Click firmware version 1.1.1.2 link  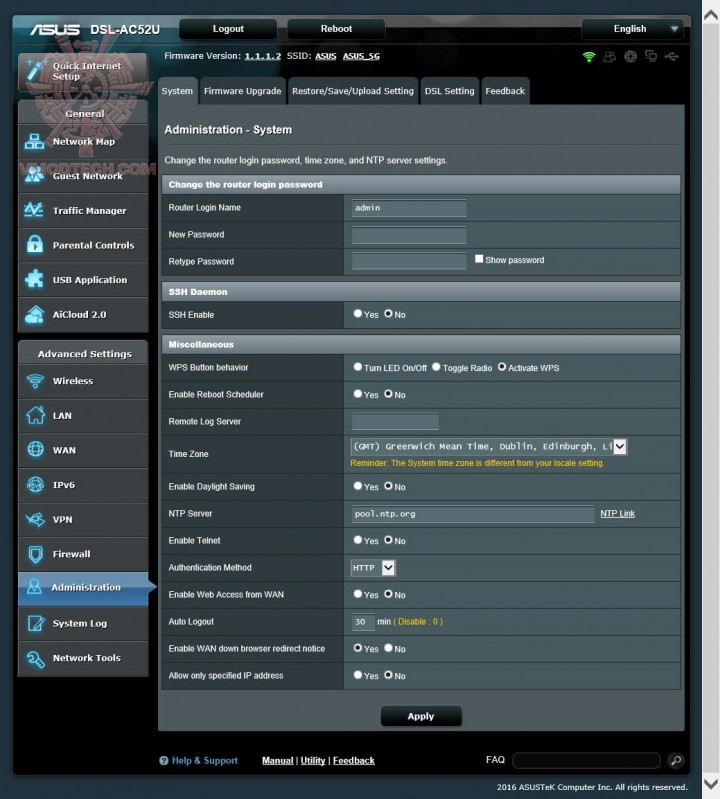[262, 56]
